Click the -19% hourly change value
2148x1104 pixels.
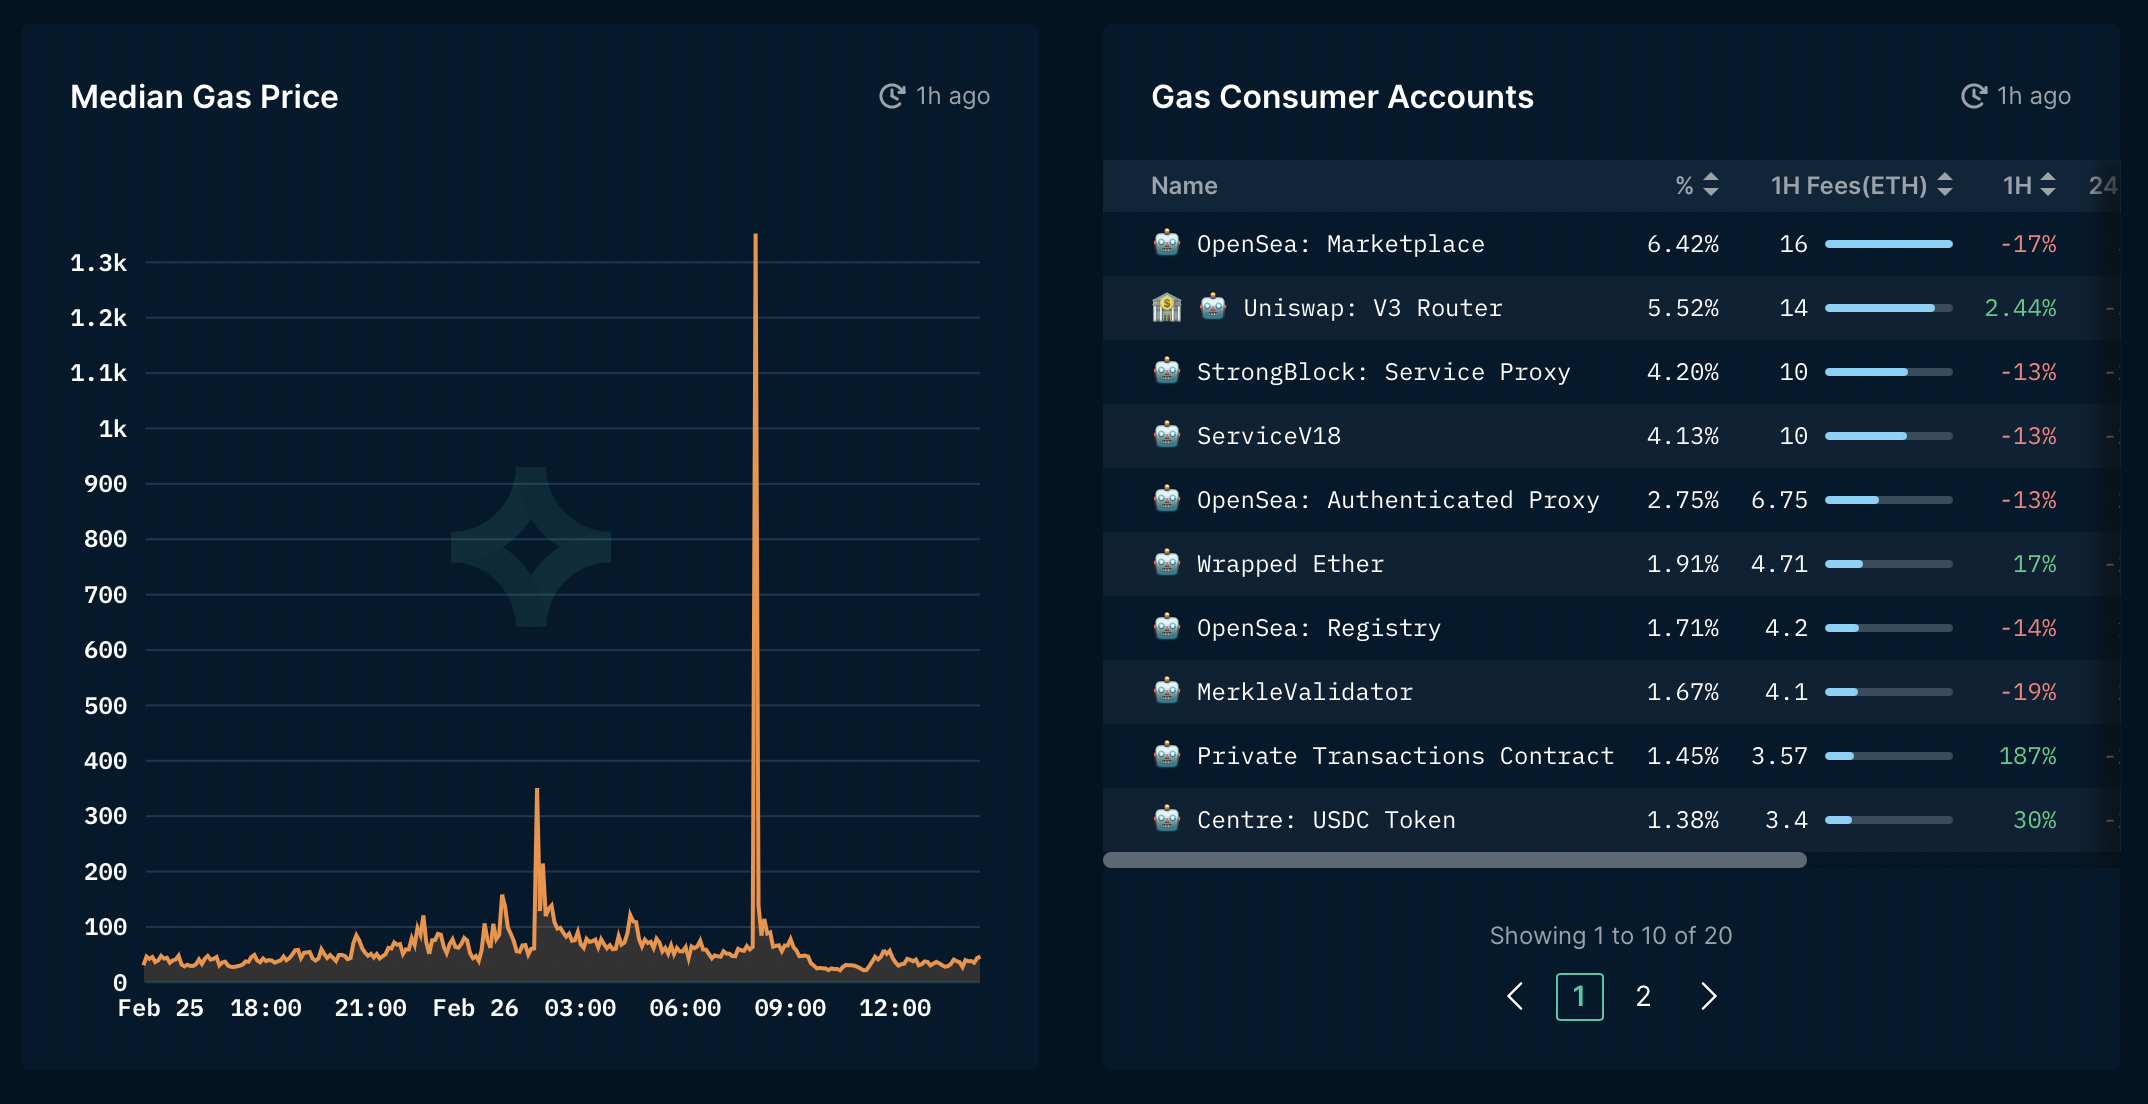pos(2028,692)
